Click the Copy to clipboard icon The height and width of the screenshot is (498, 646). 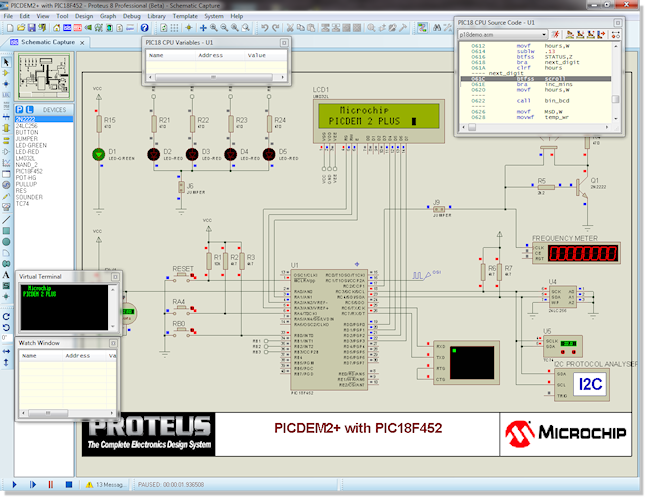[301, 28]
